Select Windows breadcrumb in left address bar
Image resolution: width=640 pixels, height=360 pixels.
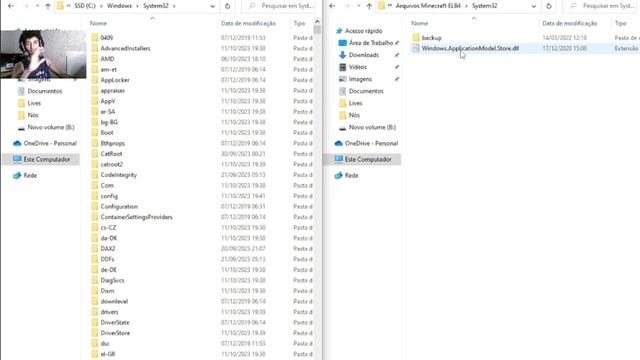click(119, 6)
